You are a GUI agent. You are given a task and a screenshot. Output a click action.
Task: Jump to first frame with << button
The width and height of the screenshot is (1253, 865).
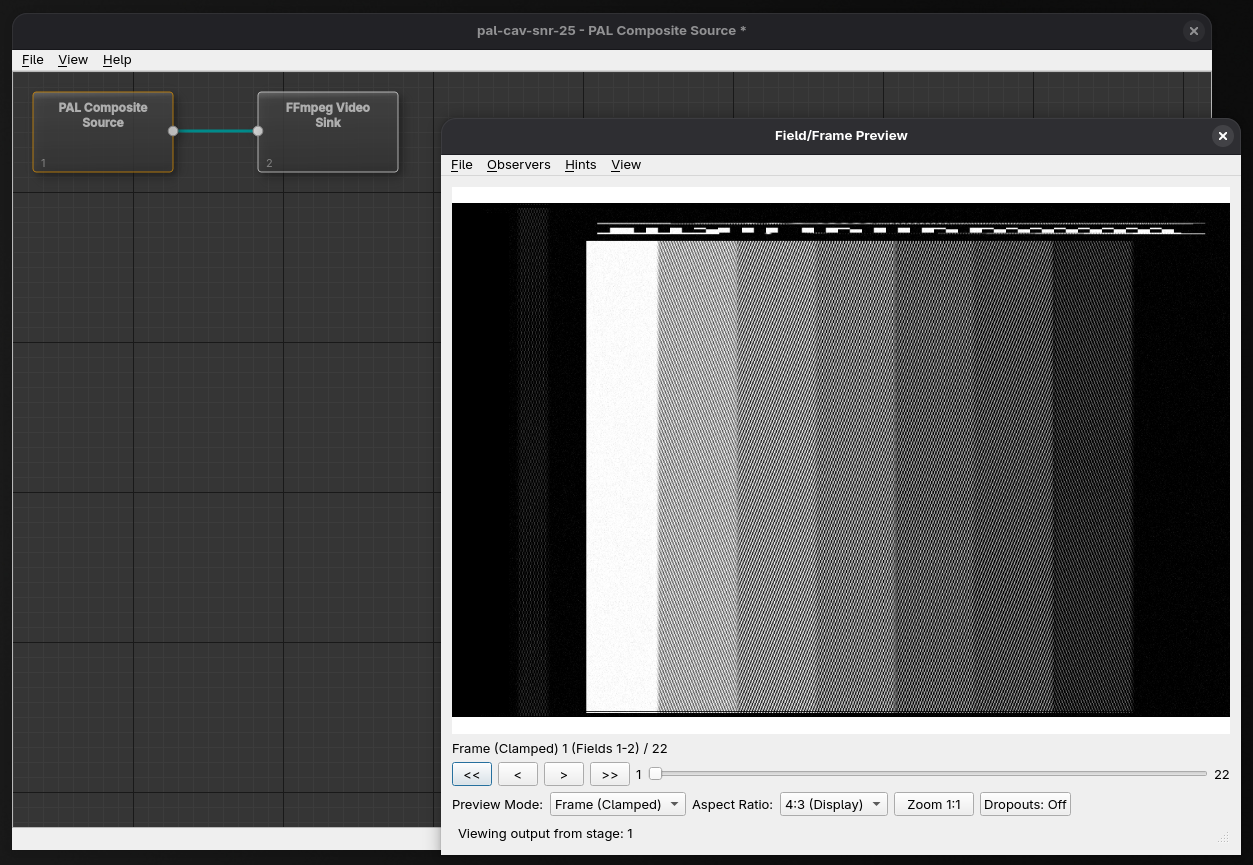[471, 774]
